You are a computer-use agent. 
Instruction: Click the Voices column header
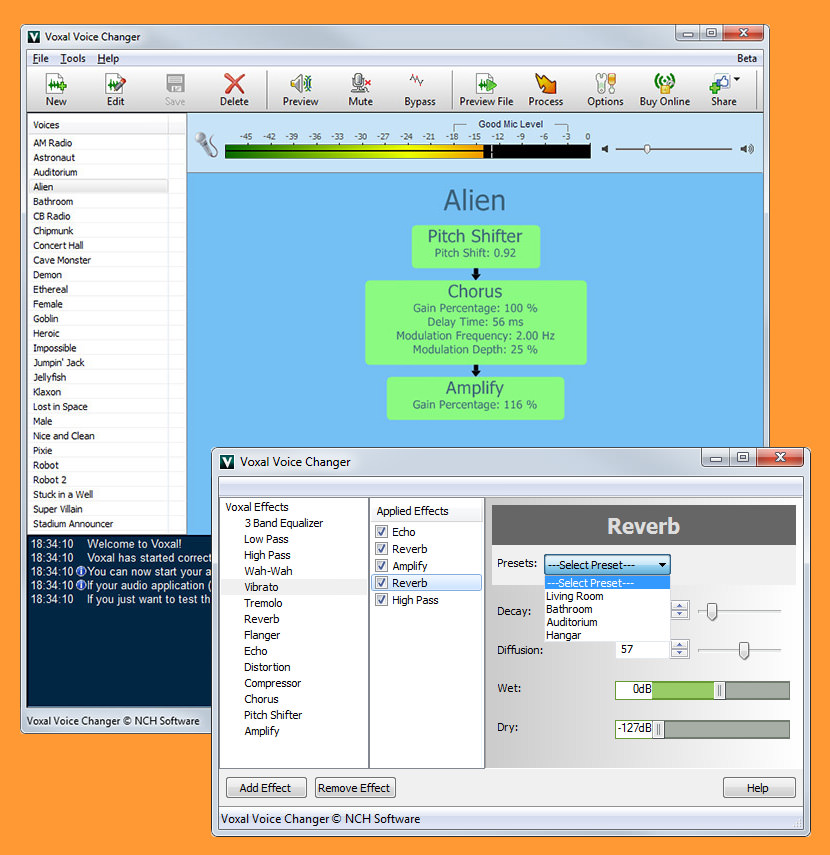click(98, 125)
